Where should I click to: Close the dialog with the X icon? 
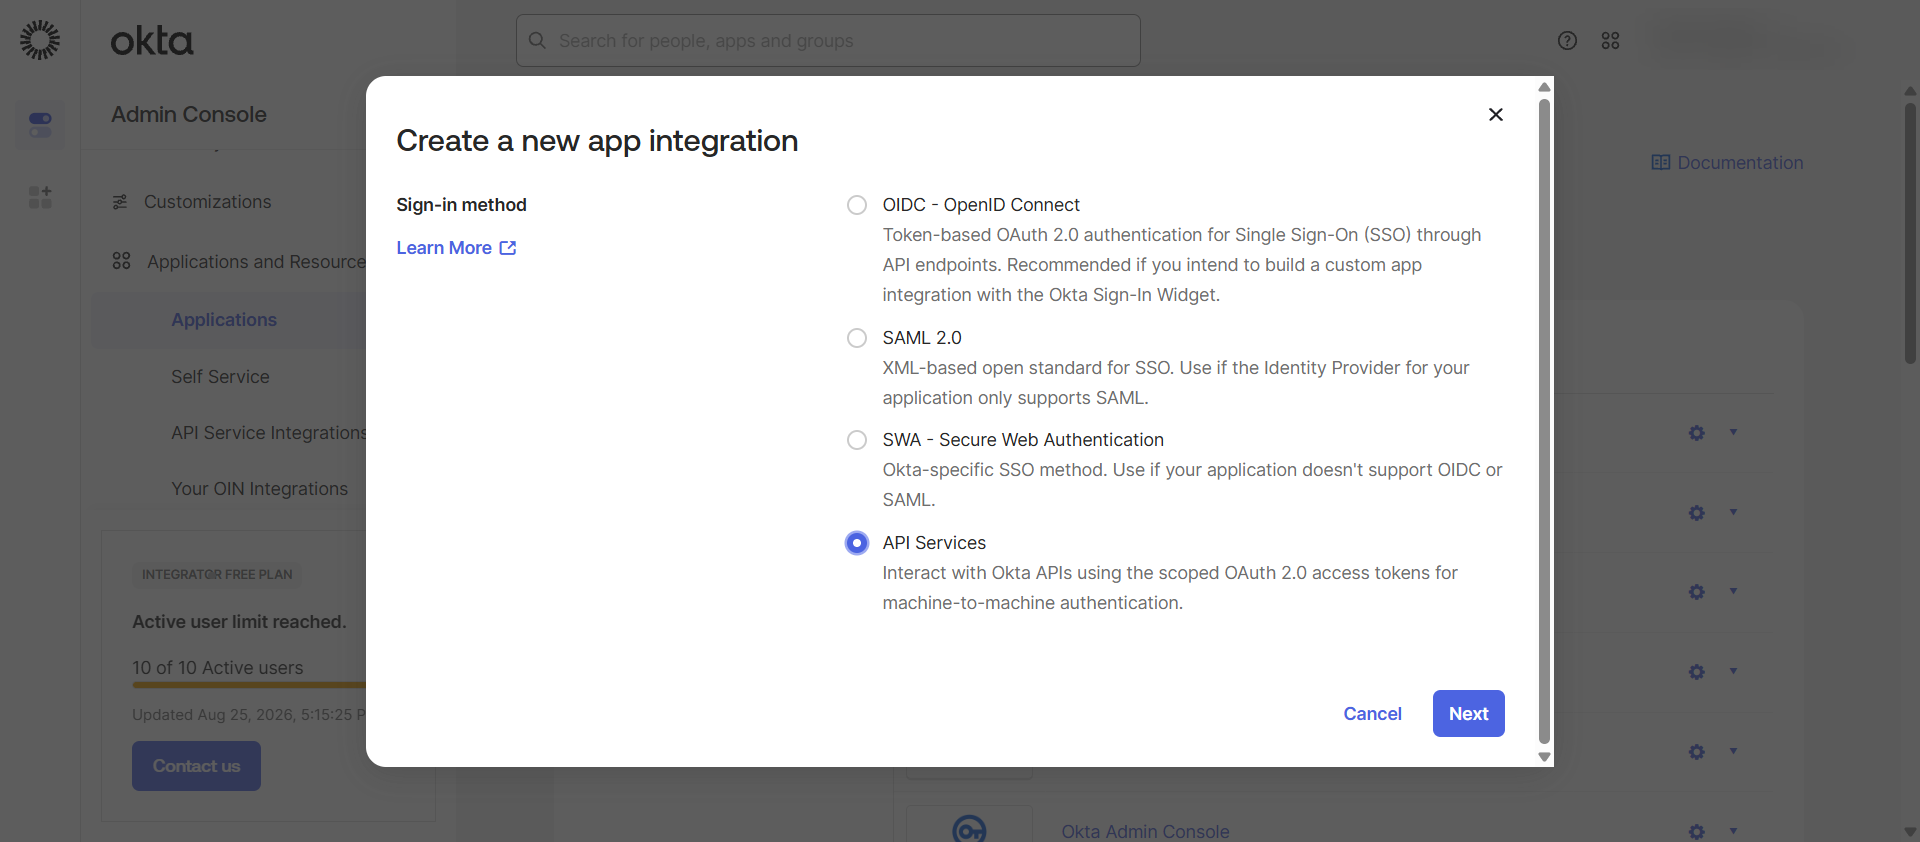1496,115
